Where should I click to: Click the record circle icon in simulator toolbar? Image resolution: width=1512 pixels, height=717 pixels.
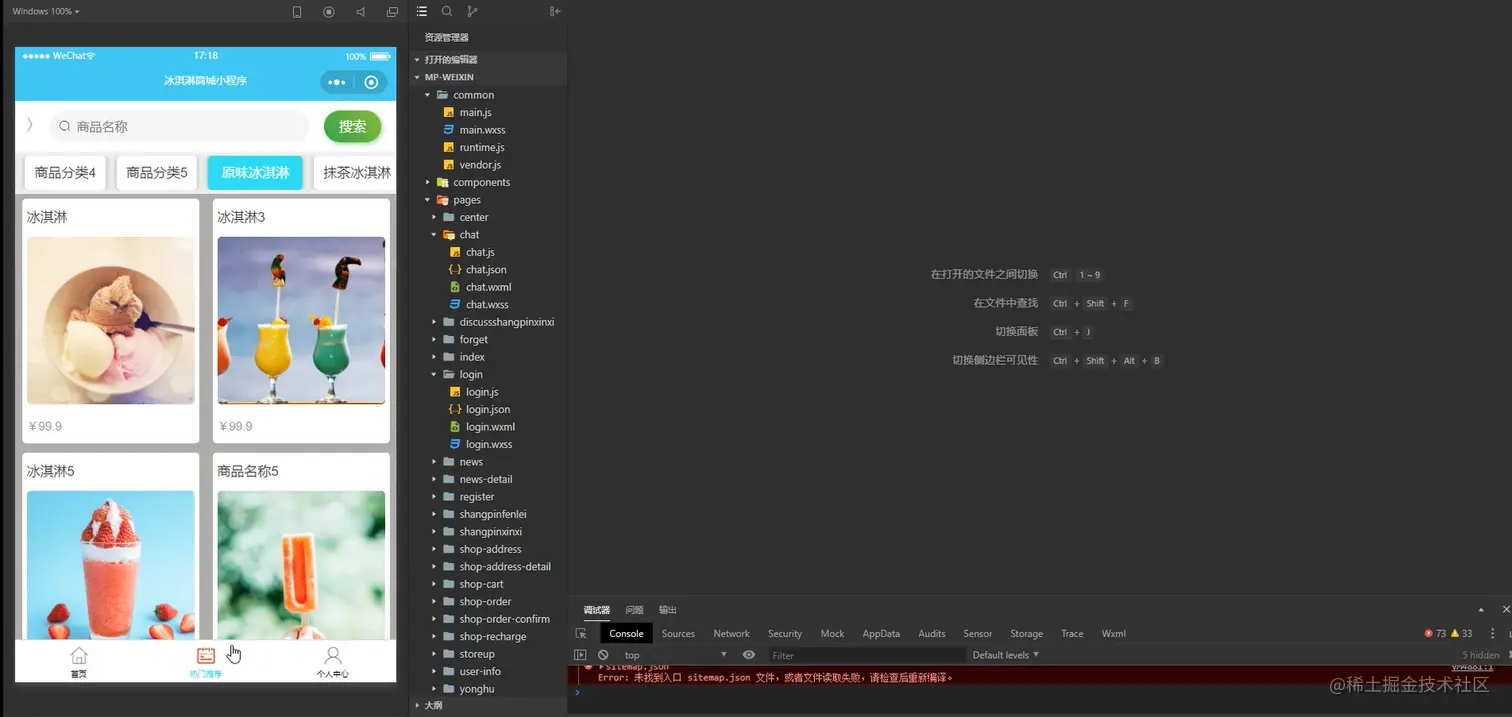(329, 12)
